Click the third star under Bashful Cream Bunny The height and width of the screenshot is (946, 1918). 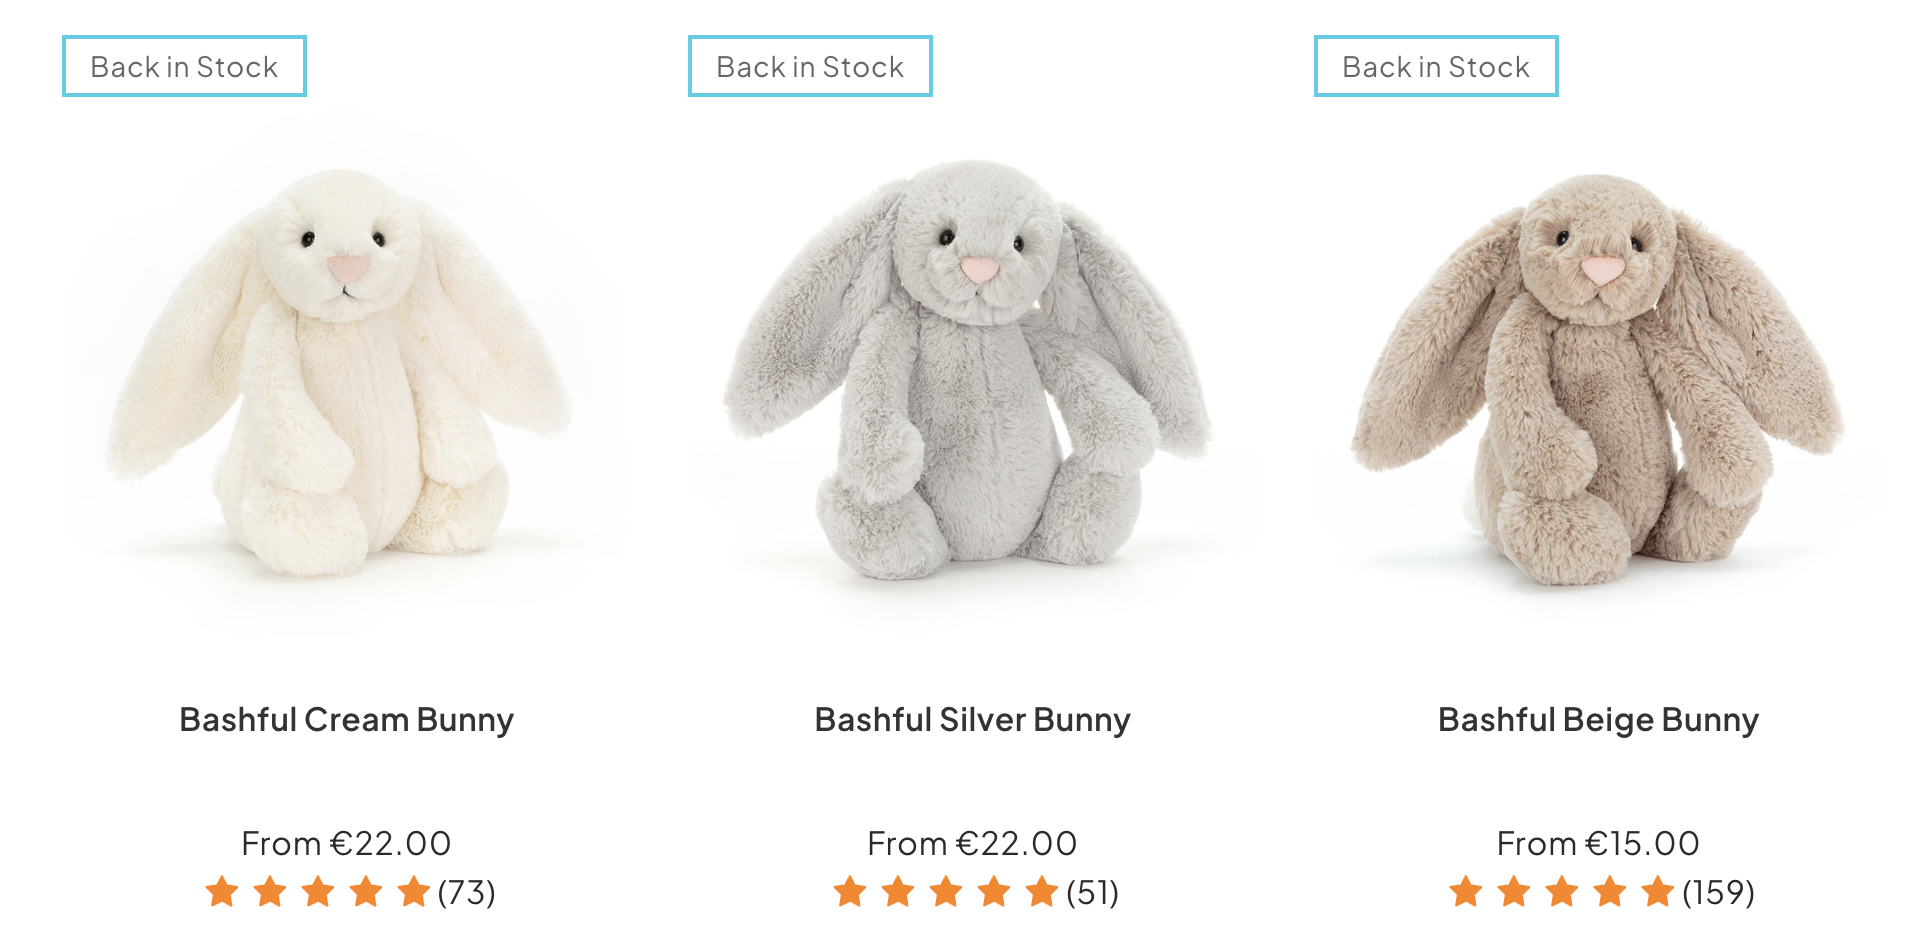pyautogui.click(x=318, y=891)
